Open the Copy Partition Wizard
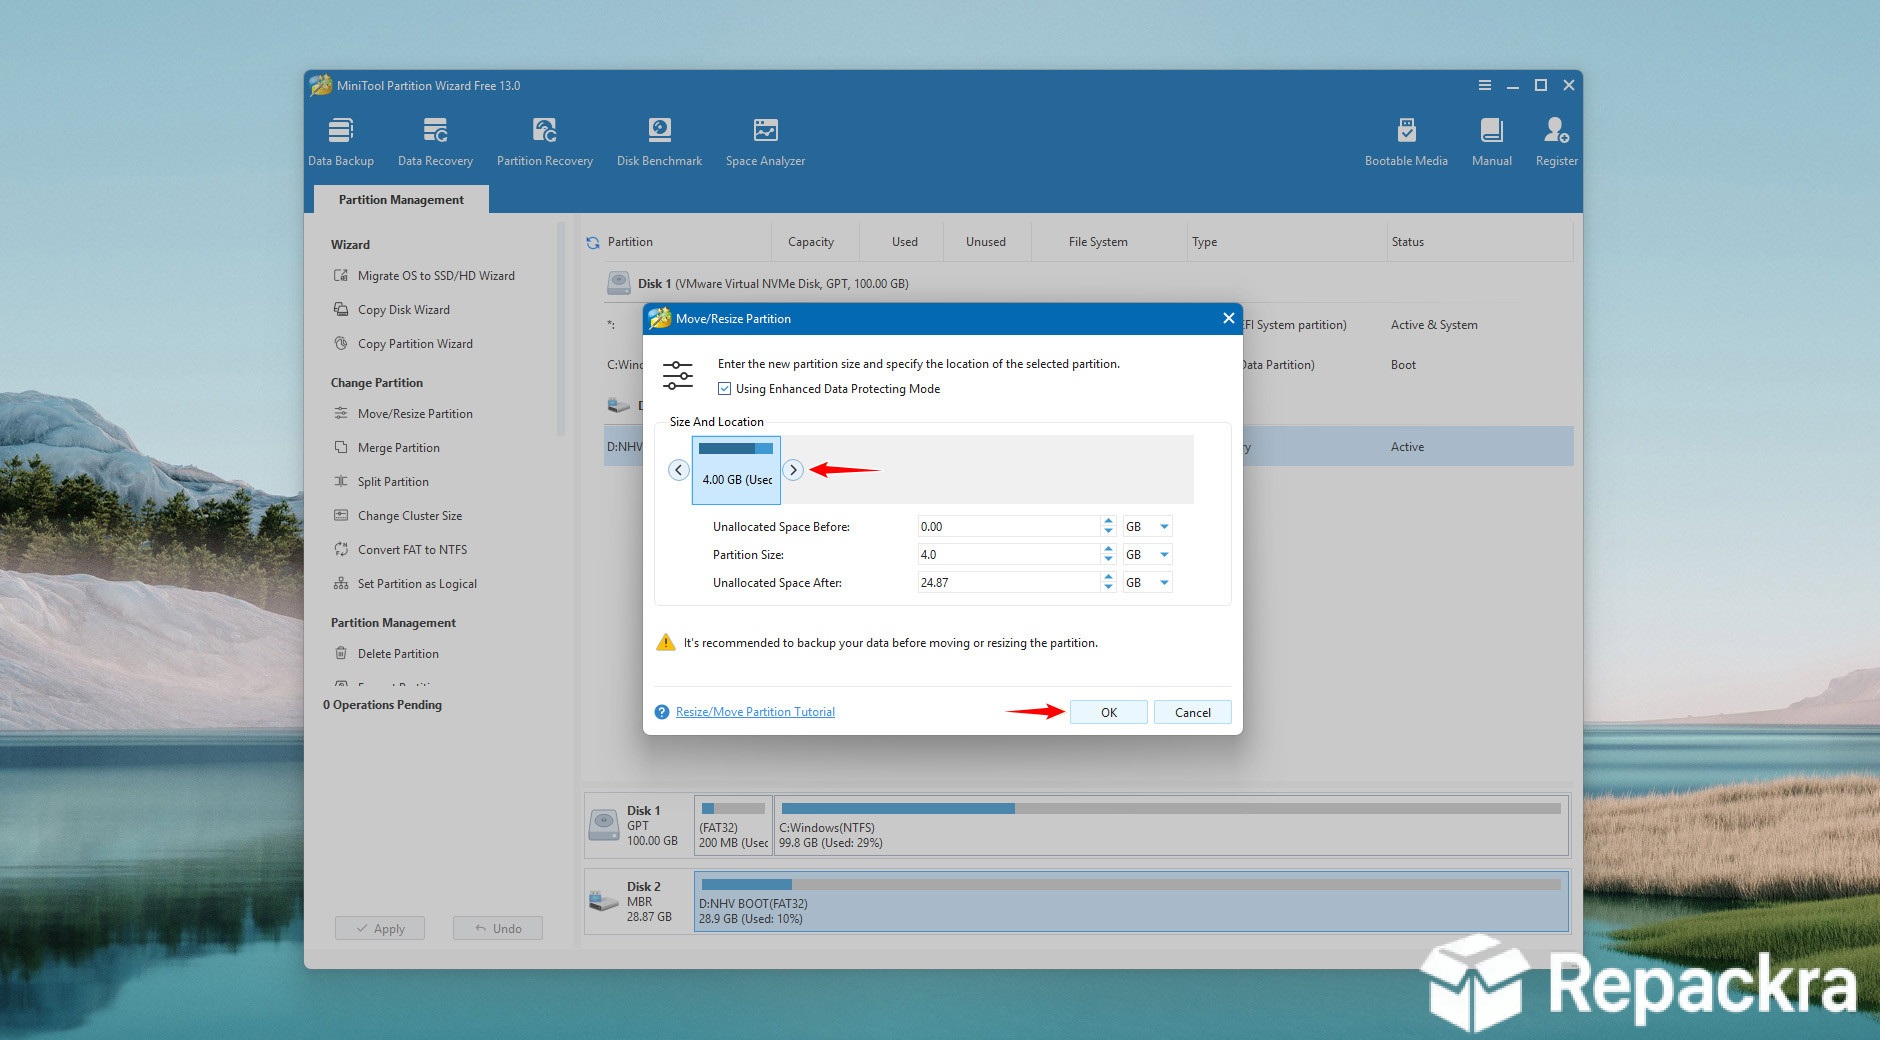 click(404, 344)
